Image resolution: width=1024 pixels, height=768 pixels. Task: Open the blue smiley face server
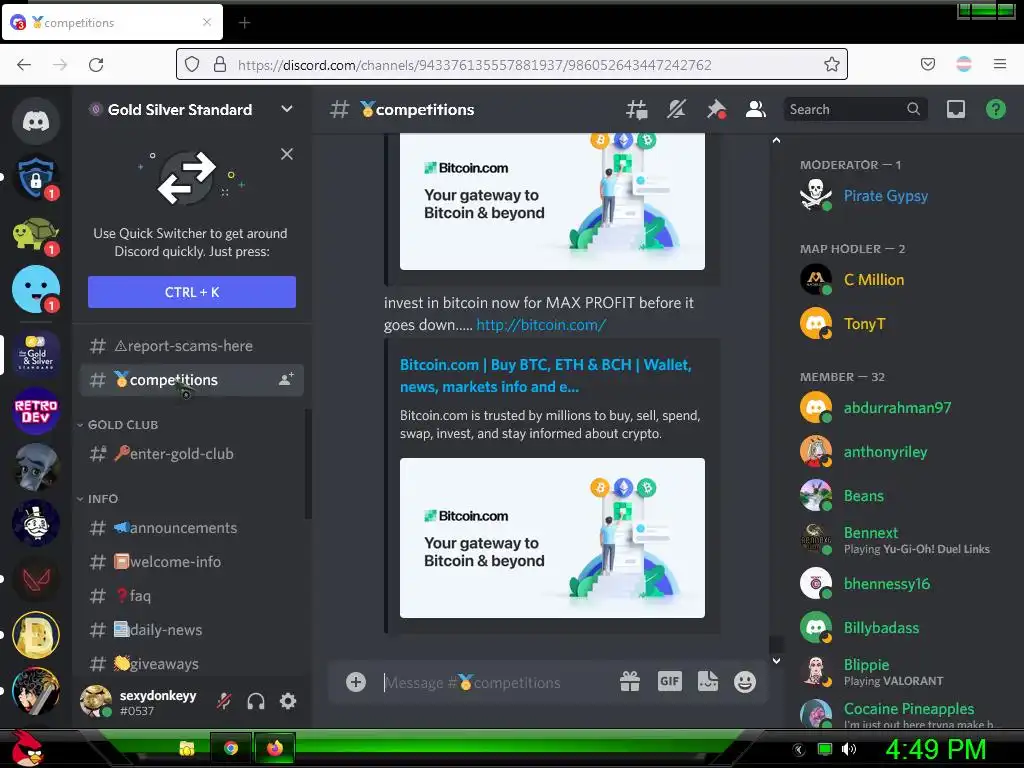(36, 289)
